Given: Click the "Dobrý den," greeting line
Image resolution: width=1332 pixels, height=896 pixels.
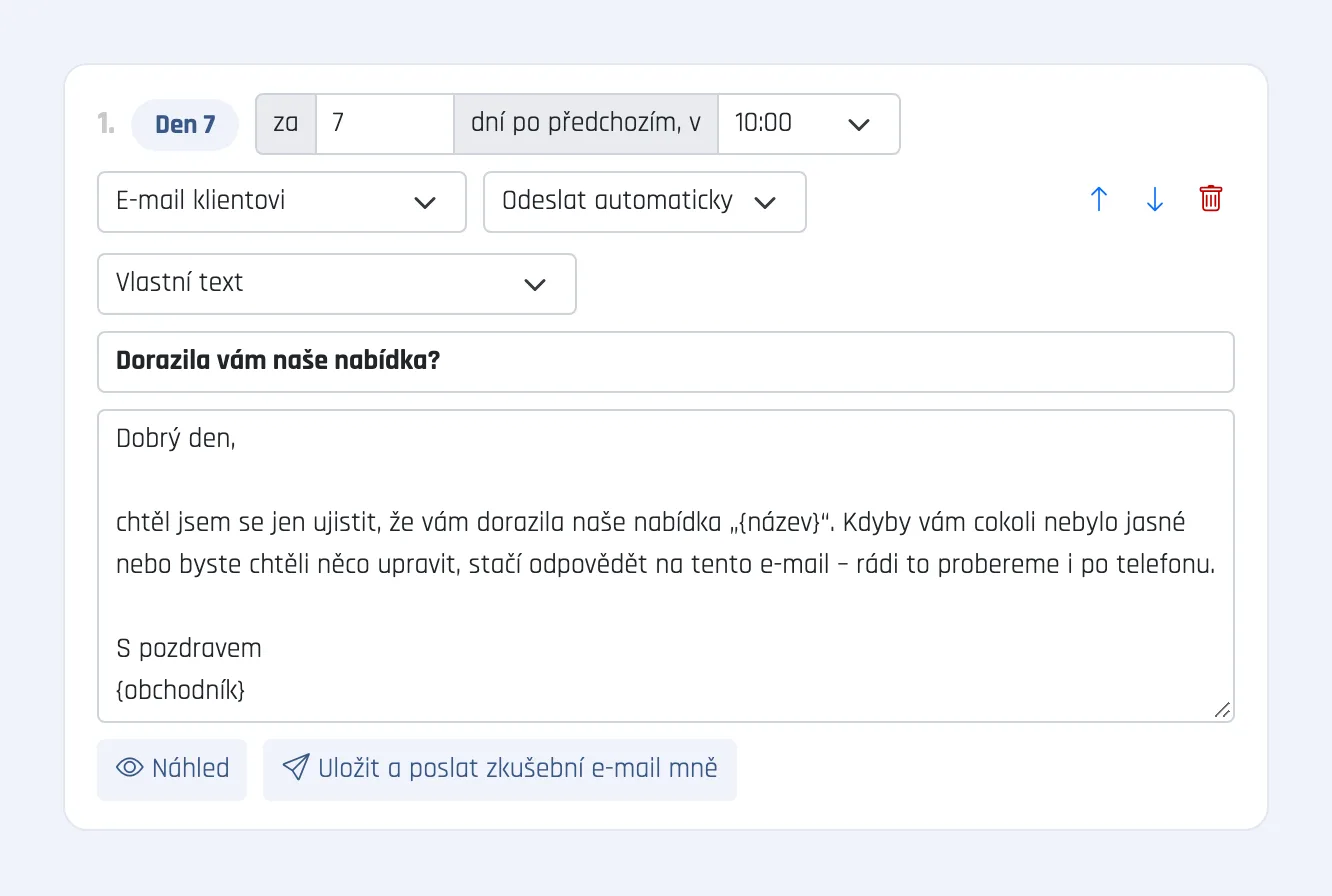Looking at the screenshot, I should pyautogui.click(x=176, y=438).
